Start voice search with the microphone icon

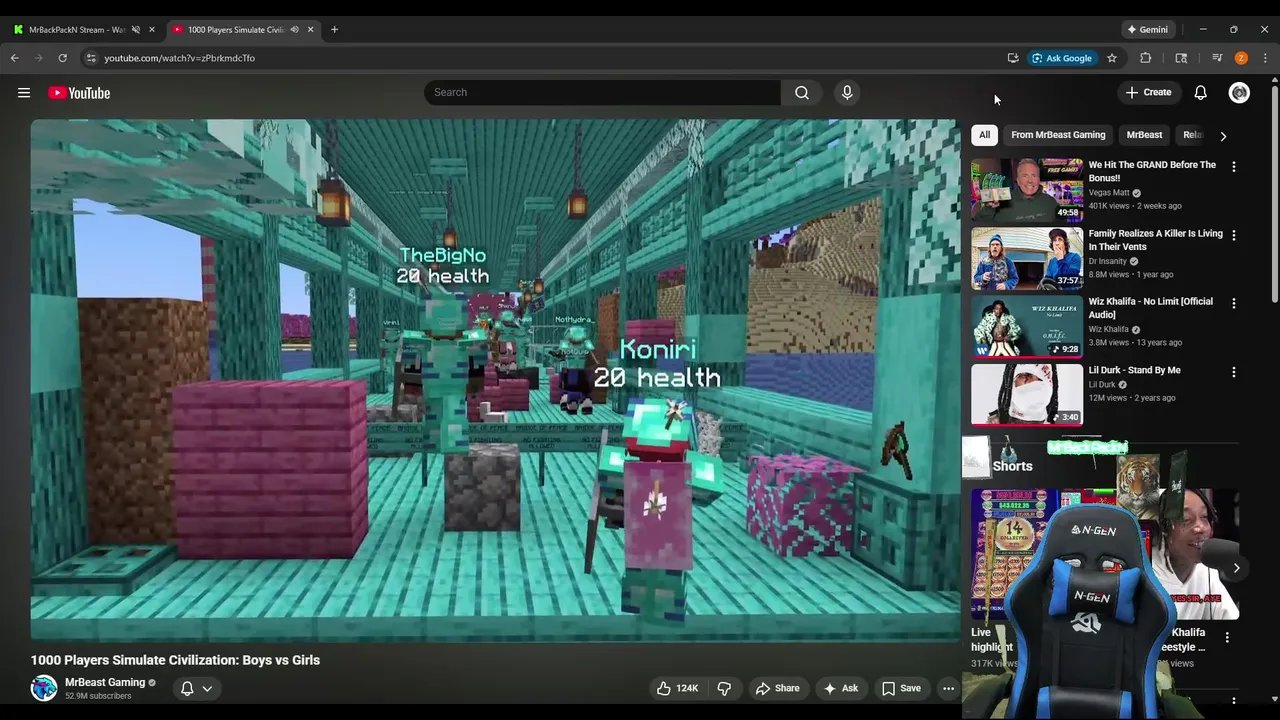(x=847, y=92)
